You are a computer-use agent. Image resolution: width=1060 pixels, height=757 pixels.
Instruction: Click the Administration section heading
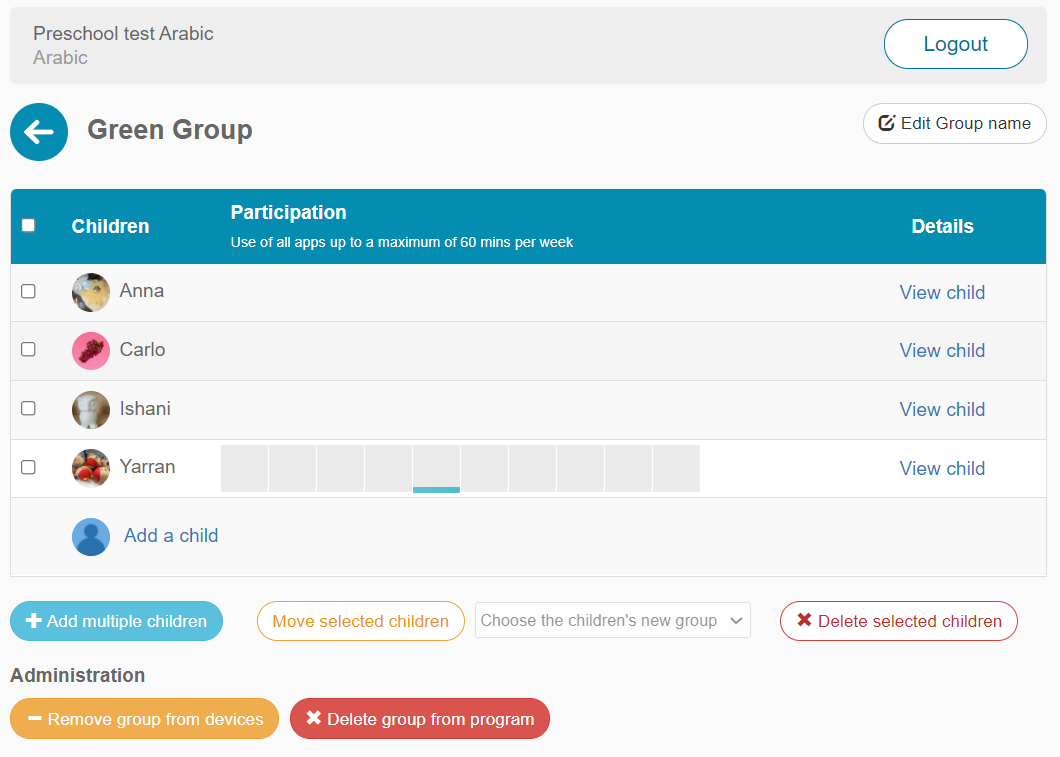tap(77, 675)
